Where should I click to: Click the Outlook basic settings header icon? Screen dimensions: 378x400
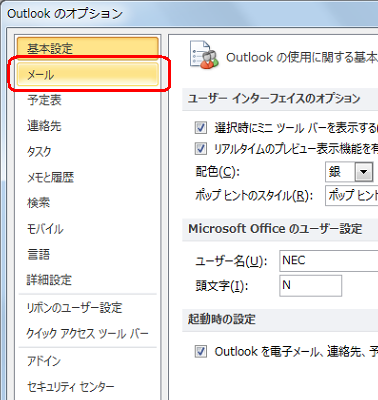pos(204,55)
